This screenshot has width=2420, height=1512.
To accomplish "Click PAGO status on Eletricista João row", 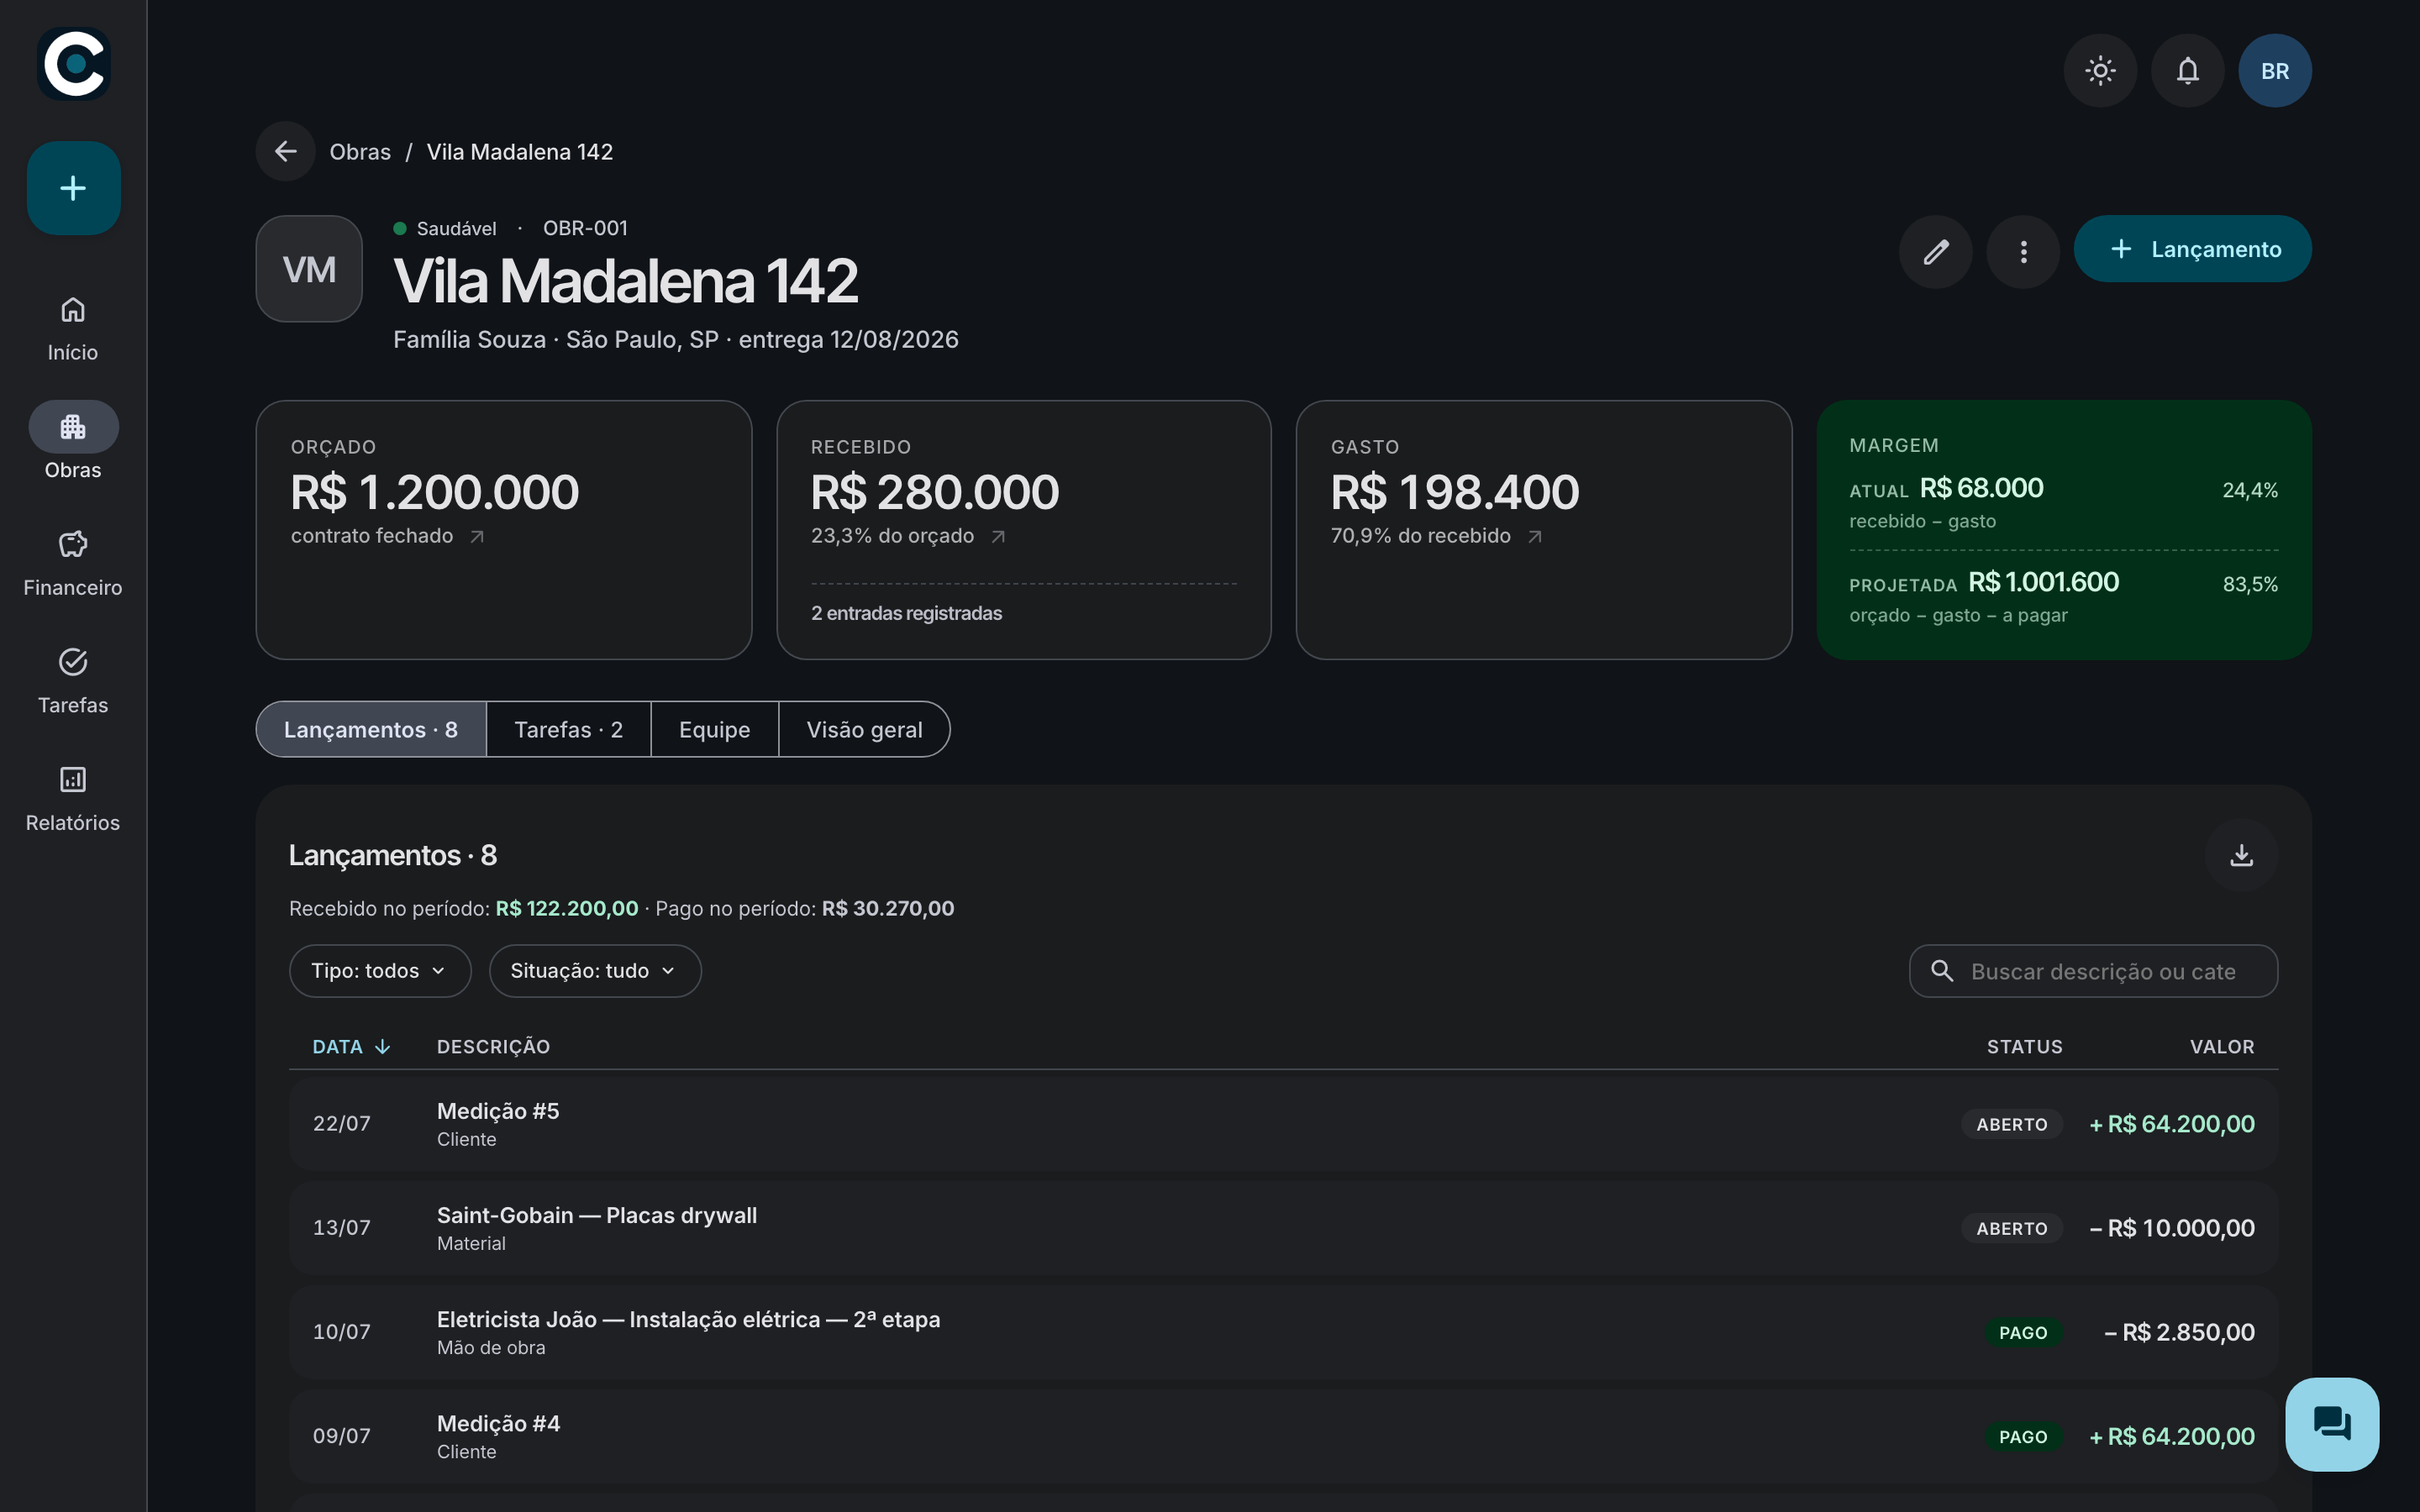I will pyautogui.click(x=2023, y=1332).
